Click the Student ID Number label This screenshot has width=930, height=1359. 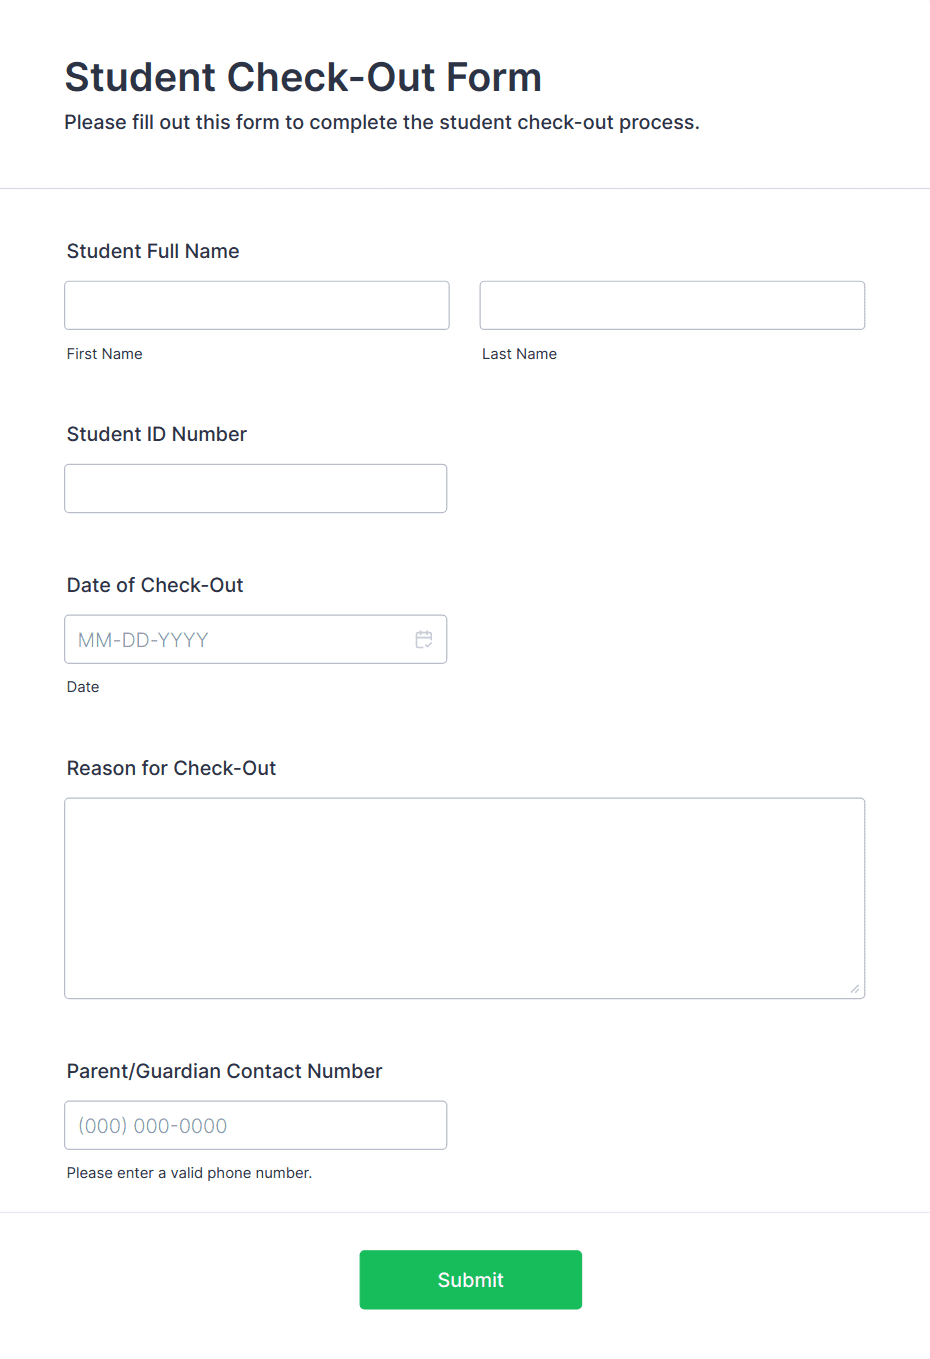(x=156, y=434)
